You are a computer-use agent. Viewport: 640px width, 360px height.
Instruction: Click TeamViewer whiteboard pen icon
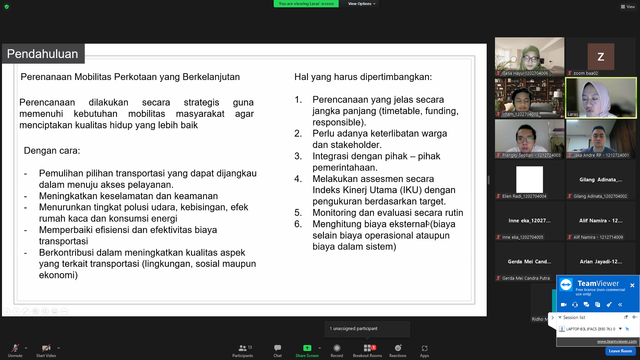[x=609, y=304]
